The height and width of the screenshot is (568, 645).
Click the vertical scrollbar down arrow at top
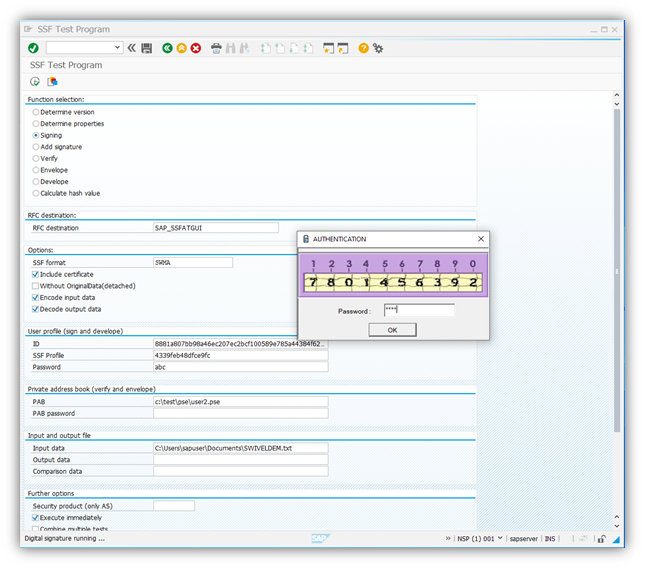point(617,104)
